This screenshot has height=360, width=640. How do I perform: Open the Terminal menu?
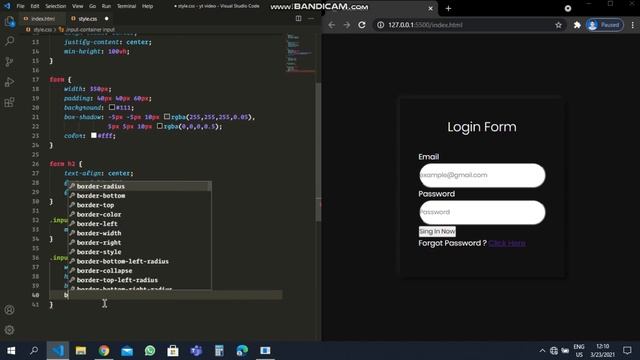pyautogui.click(x=127, y=6)
